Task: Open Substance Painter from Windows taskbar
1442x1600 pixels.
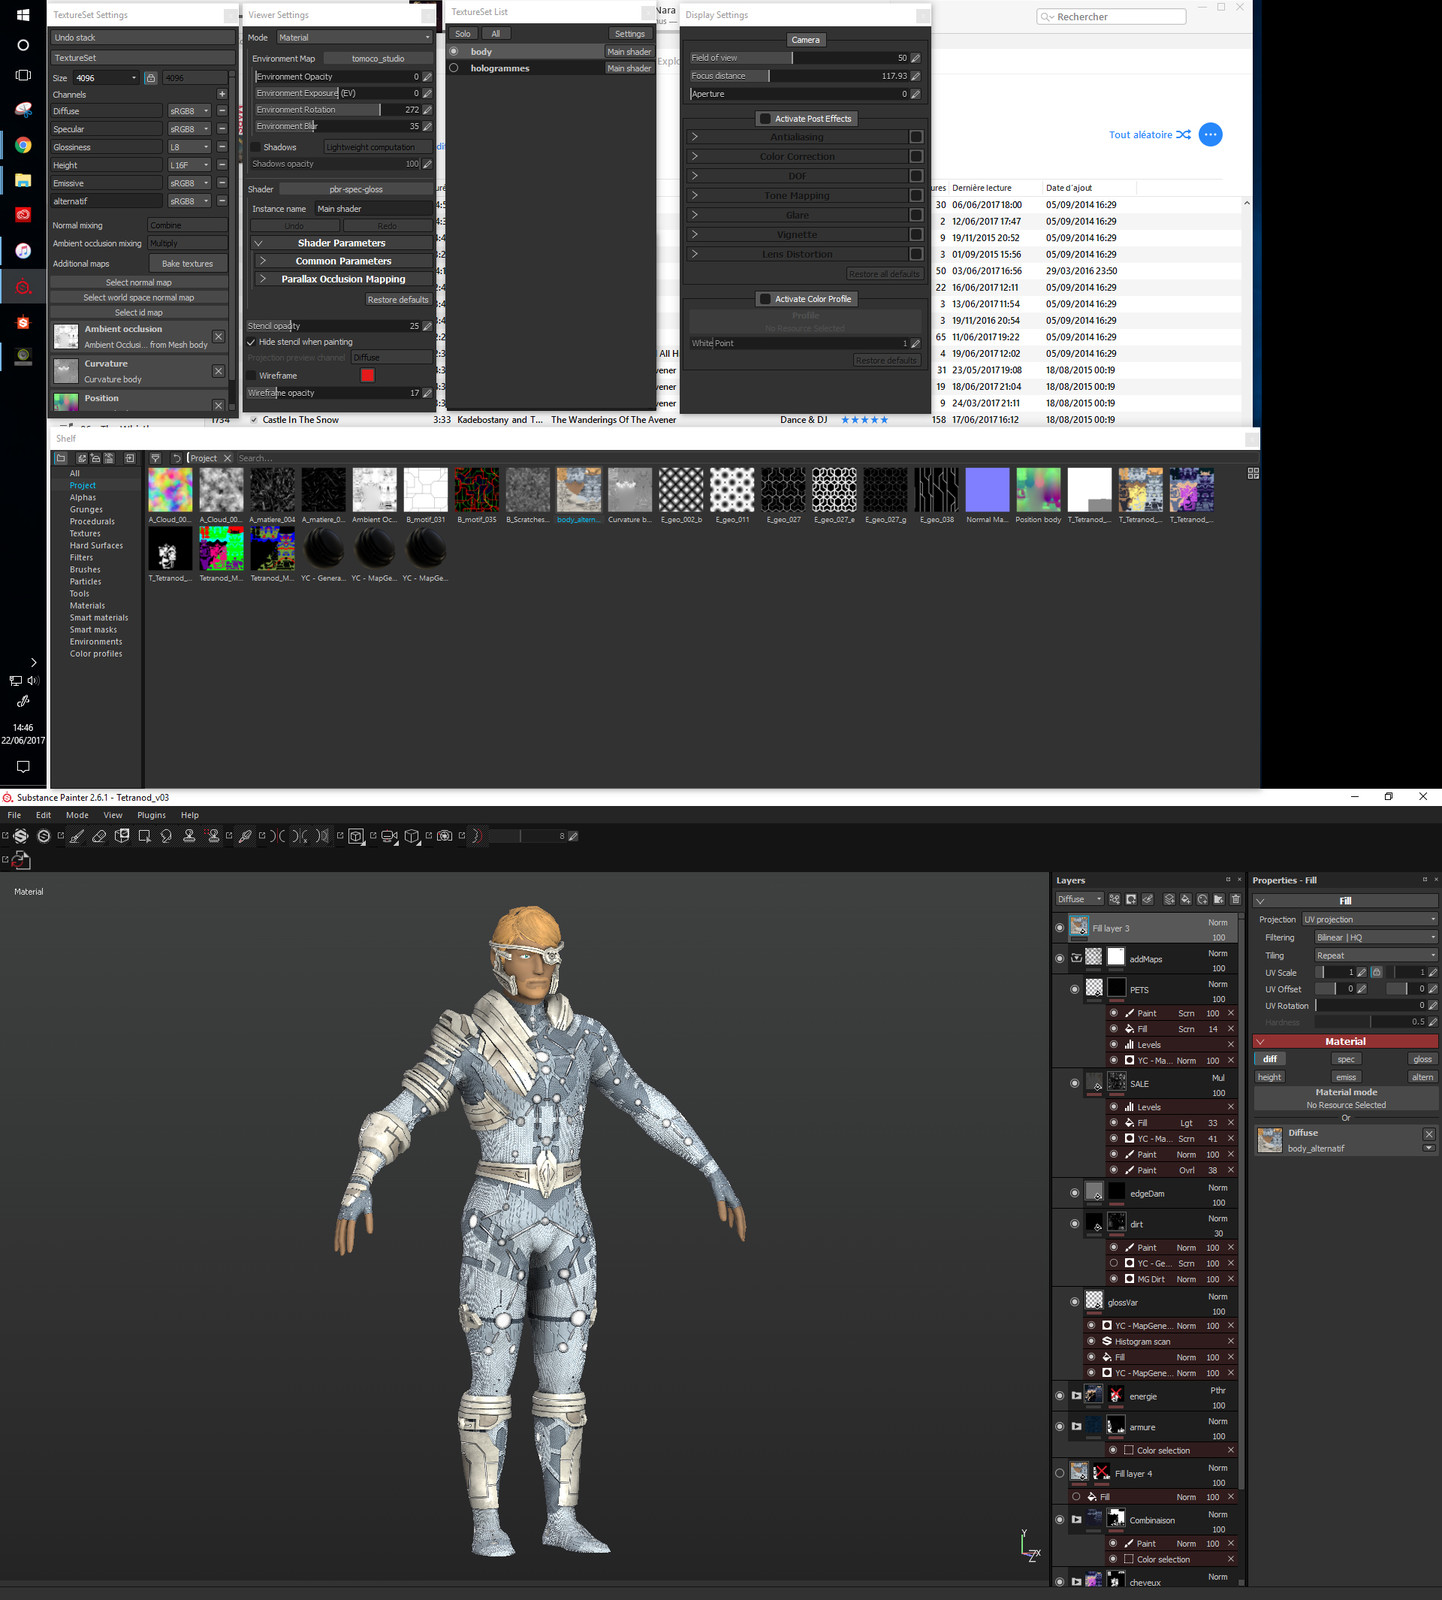Action: click(23, 287)
